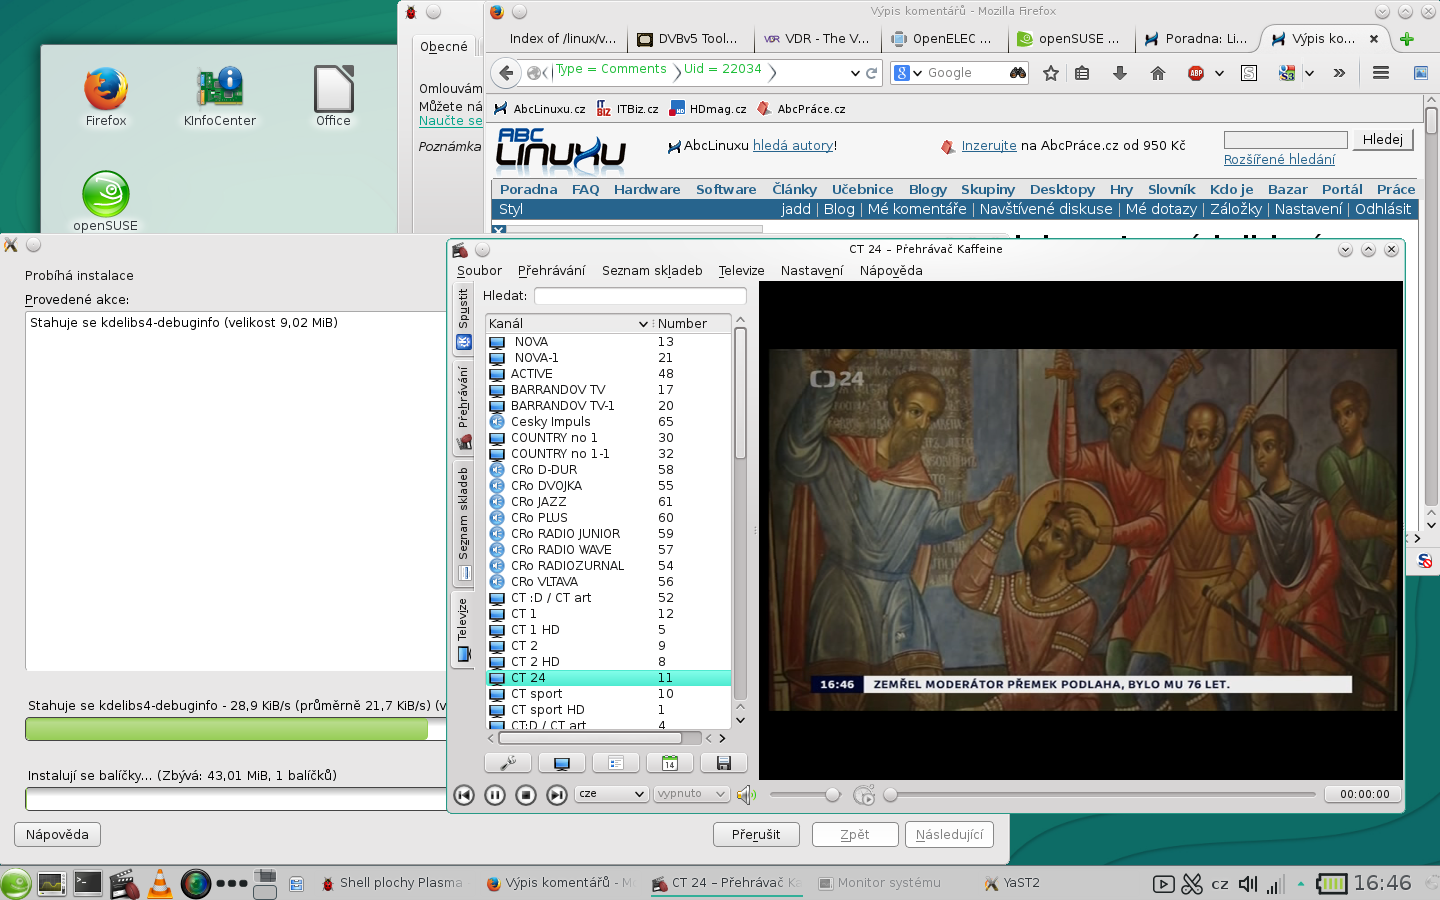This screenshot has width=1440, height=900.
Task: Open Rozšířené hledání link
Action: tap(1279, 160)
